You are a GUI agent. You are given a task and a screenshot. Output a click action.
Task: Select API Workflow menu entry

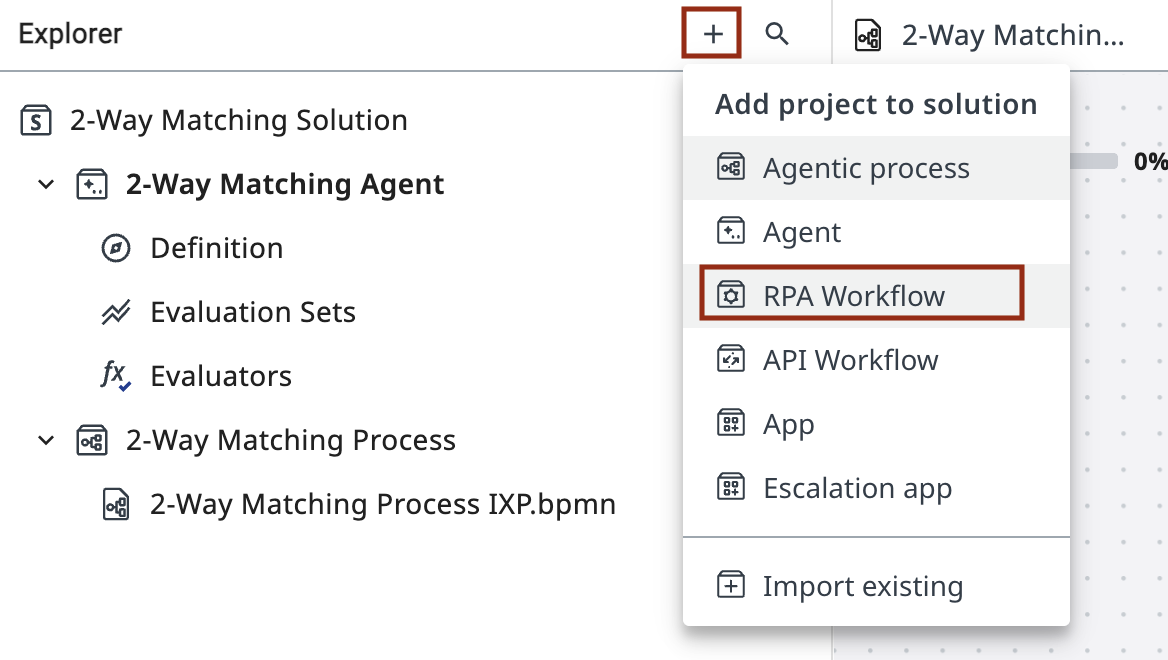pyautogui.click(x=876, y=360)
